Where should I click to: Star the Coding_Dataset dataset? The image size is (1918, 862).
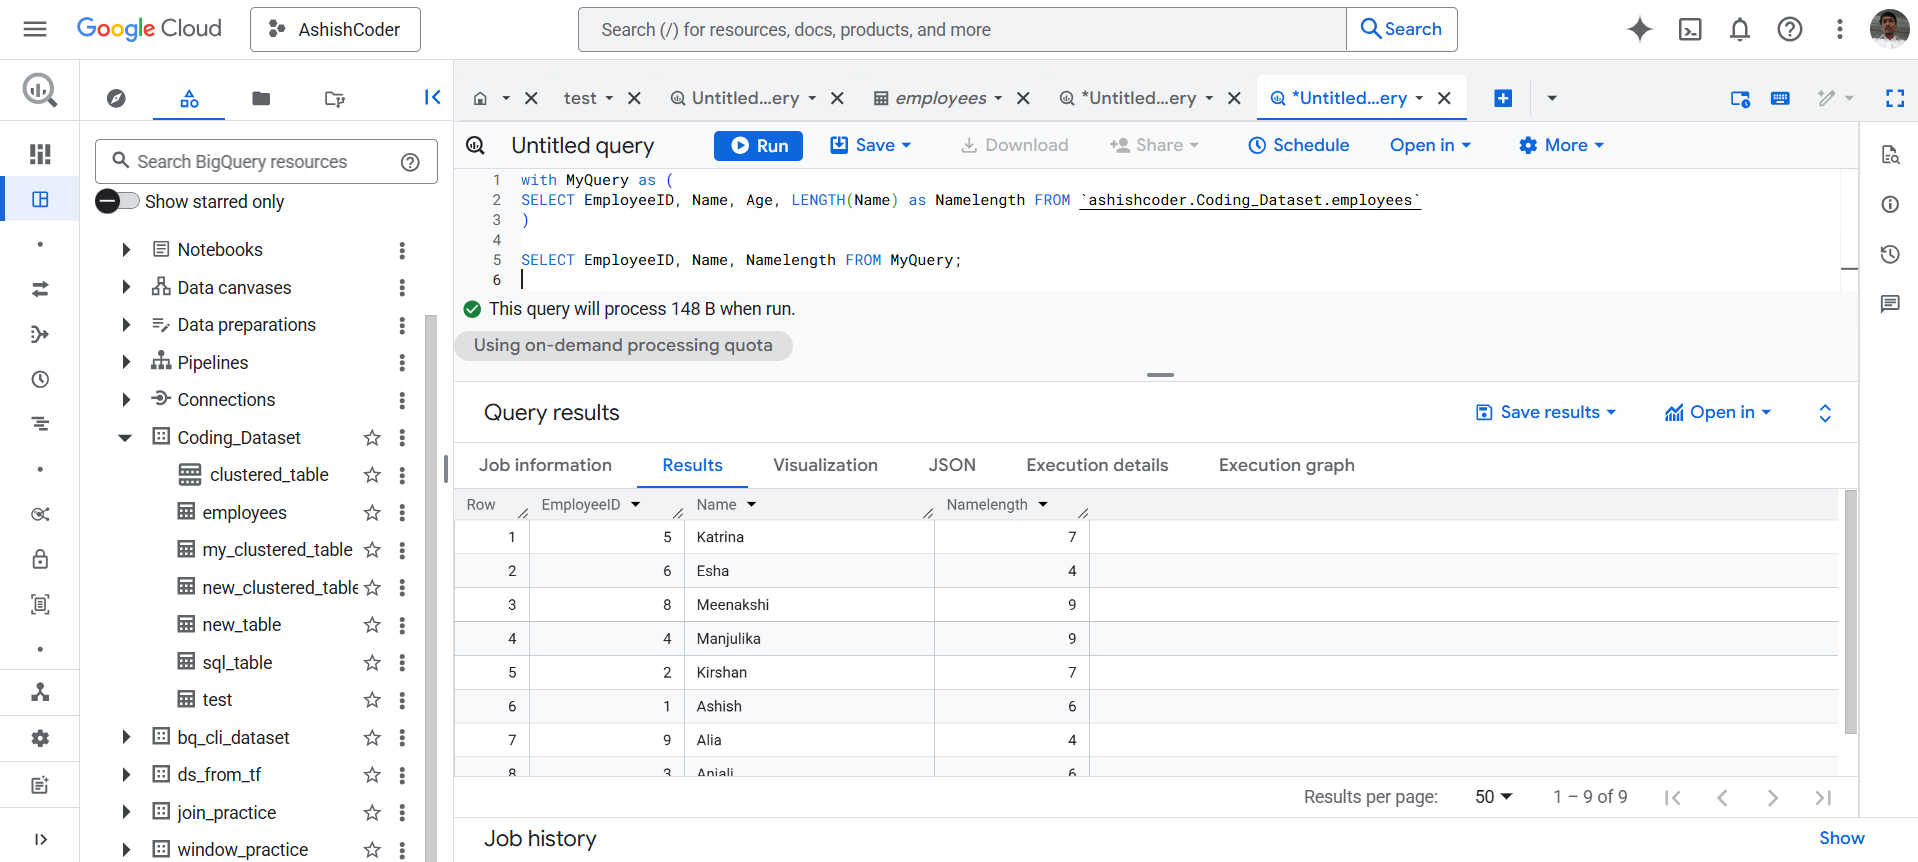click(372, 438)
